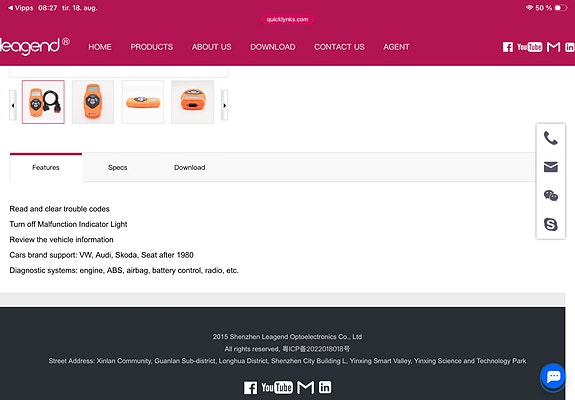Viewport: 575px width, 400px height.
Task: Click the Facebook icon in the header
Action: (508, 47)
